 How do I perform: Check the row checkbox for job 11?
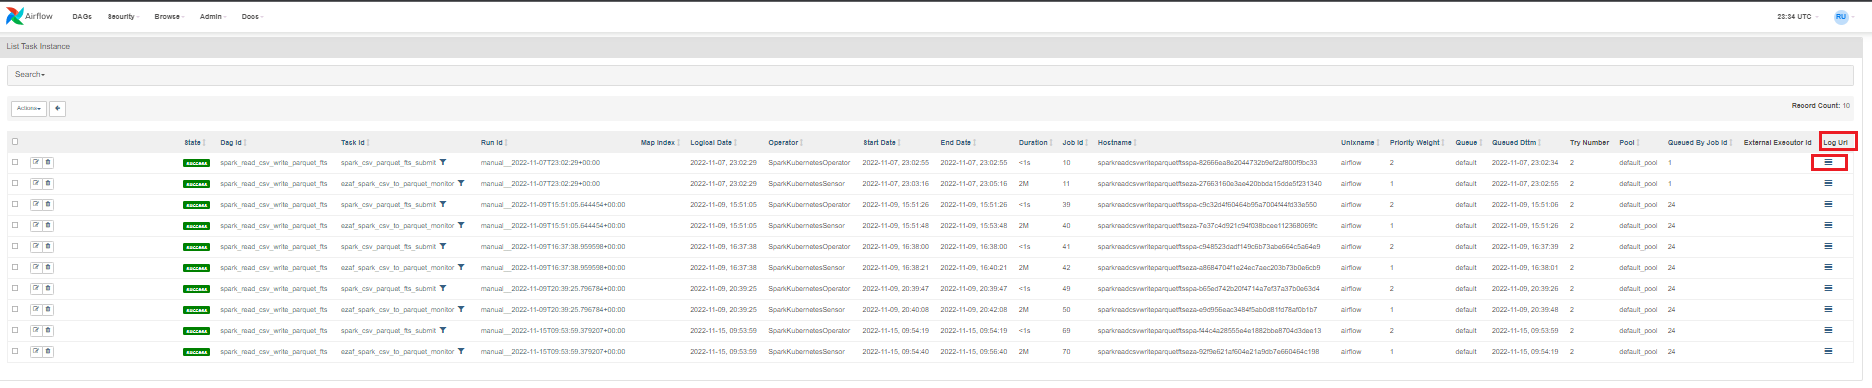coord(15,183)
